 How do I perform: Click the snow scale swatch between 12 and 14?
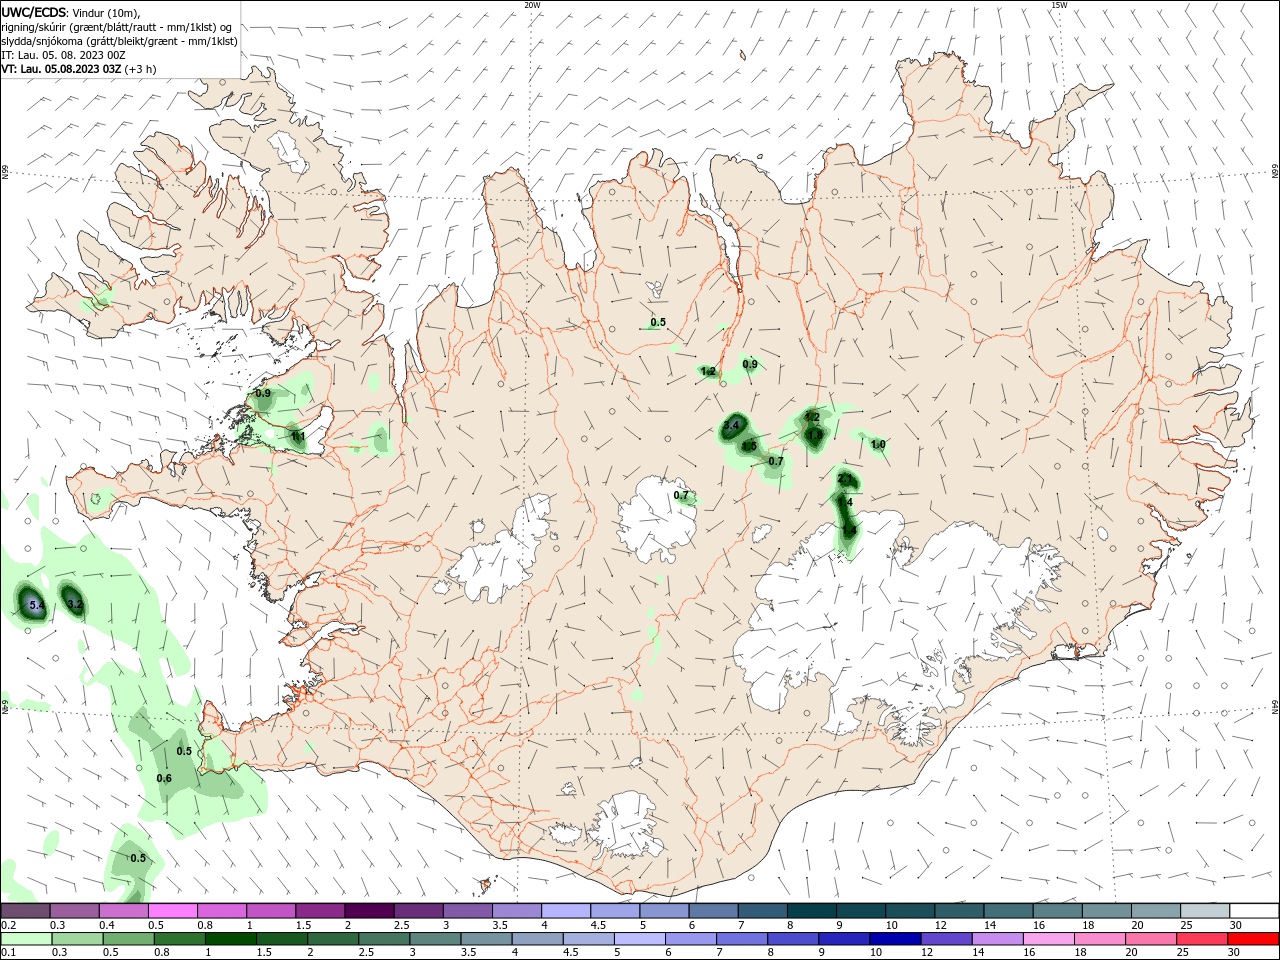(x=959, y=910)
